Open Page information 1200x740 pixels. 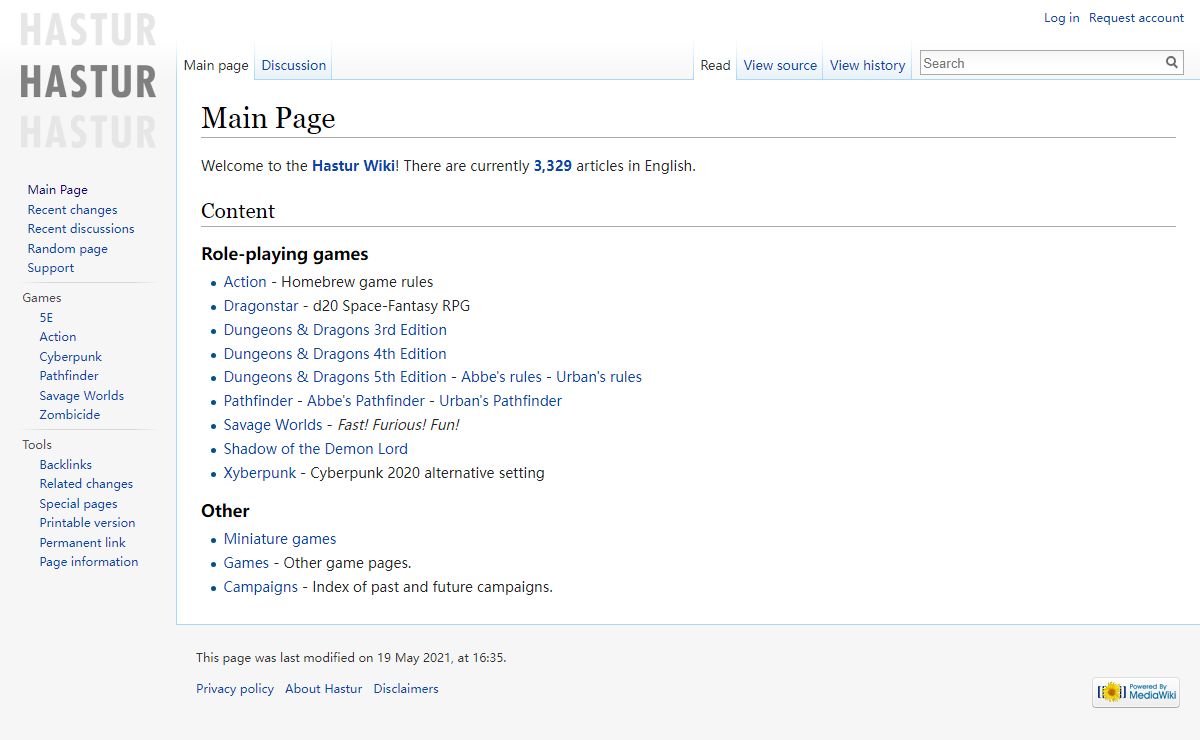coord(89,562)
